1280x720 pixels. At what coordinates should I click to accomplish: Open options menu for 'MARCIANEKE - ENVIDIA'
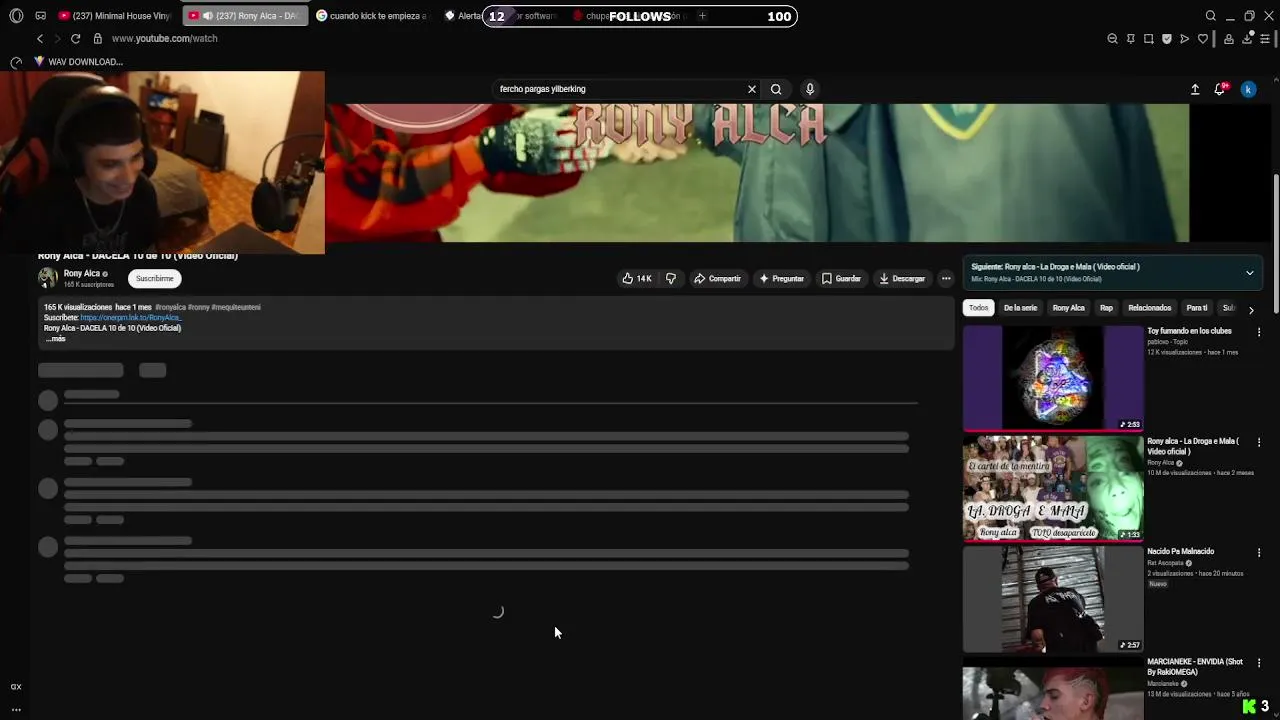1259,663
